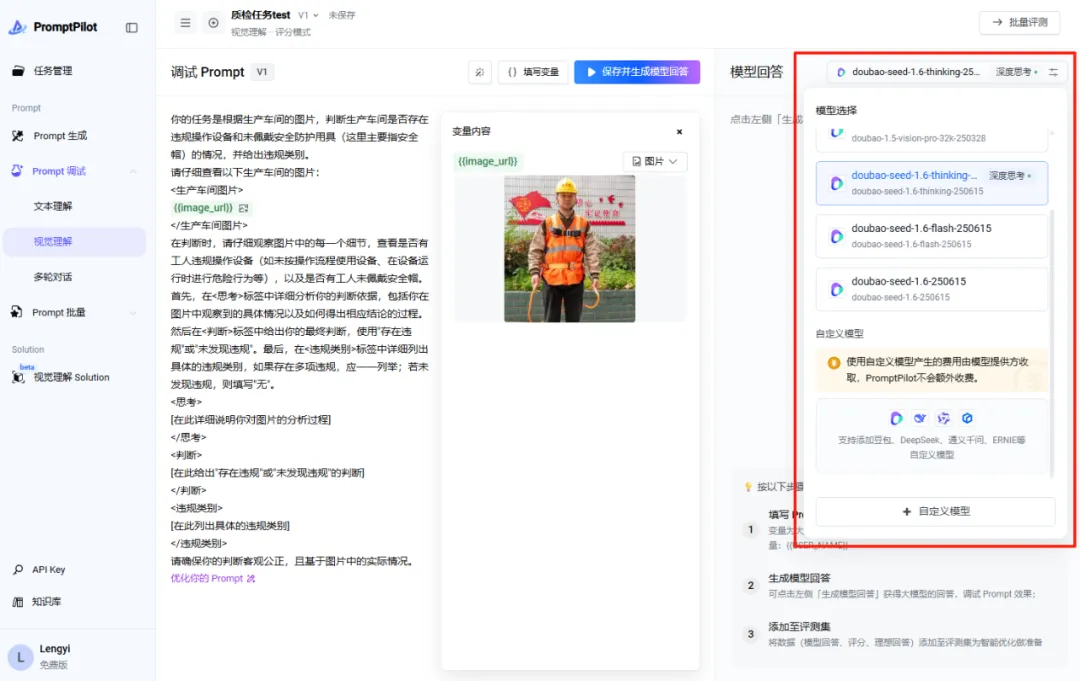Click step 2 生成模型回答 heading

click(799, 578)
